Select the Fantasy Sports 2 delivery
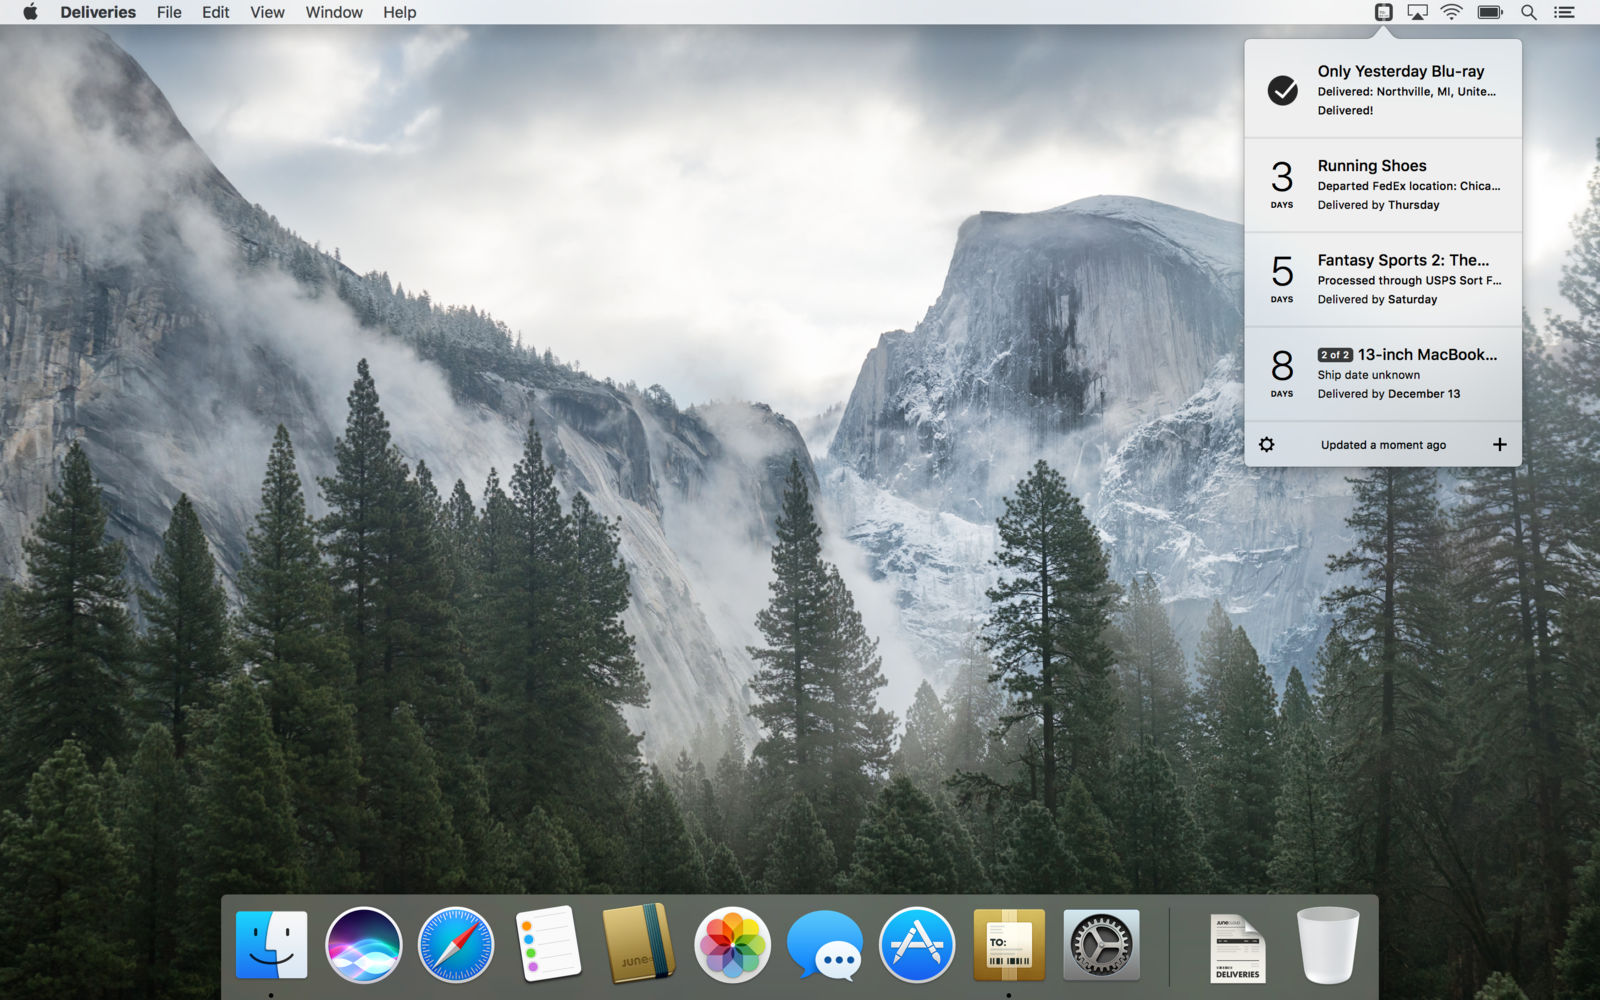 tap(1383, 279)
